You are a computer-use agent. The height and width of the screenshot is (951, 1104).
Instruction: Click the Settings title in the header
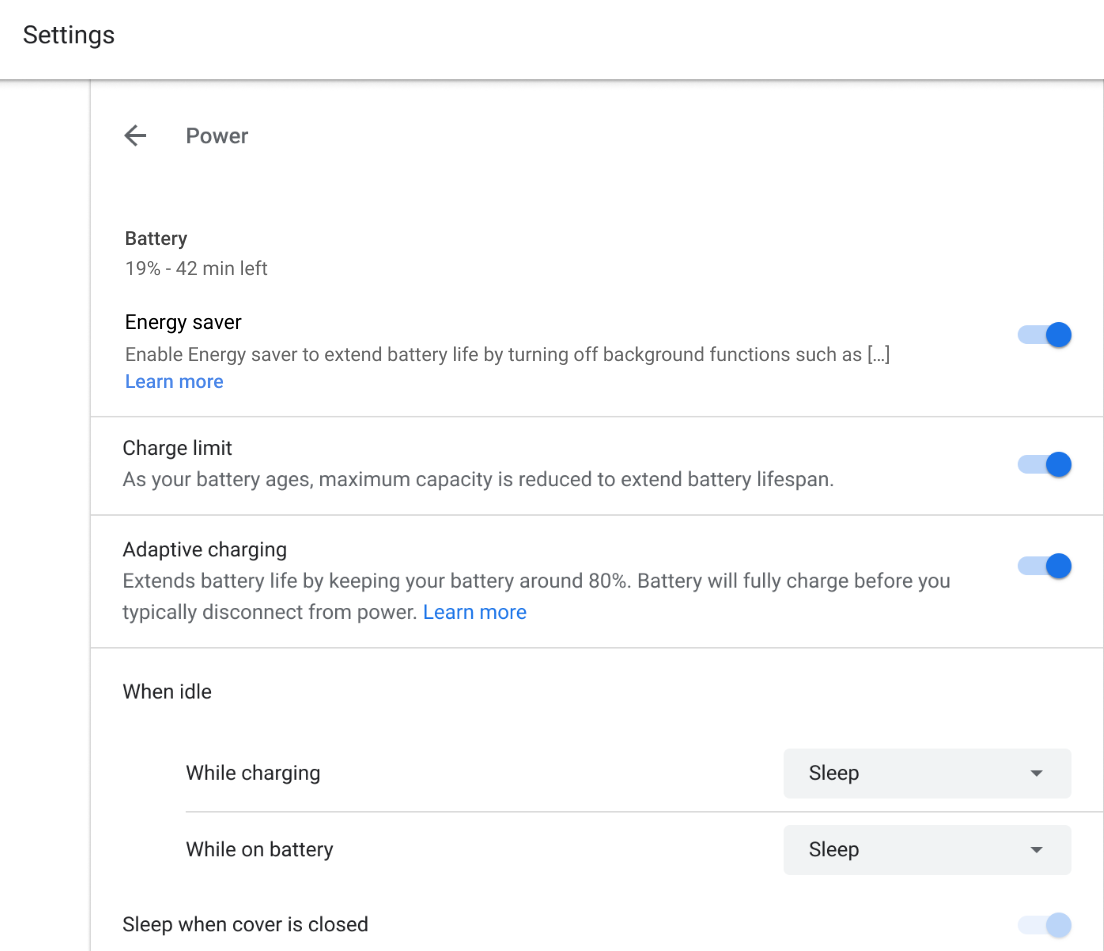69,35
